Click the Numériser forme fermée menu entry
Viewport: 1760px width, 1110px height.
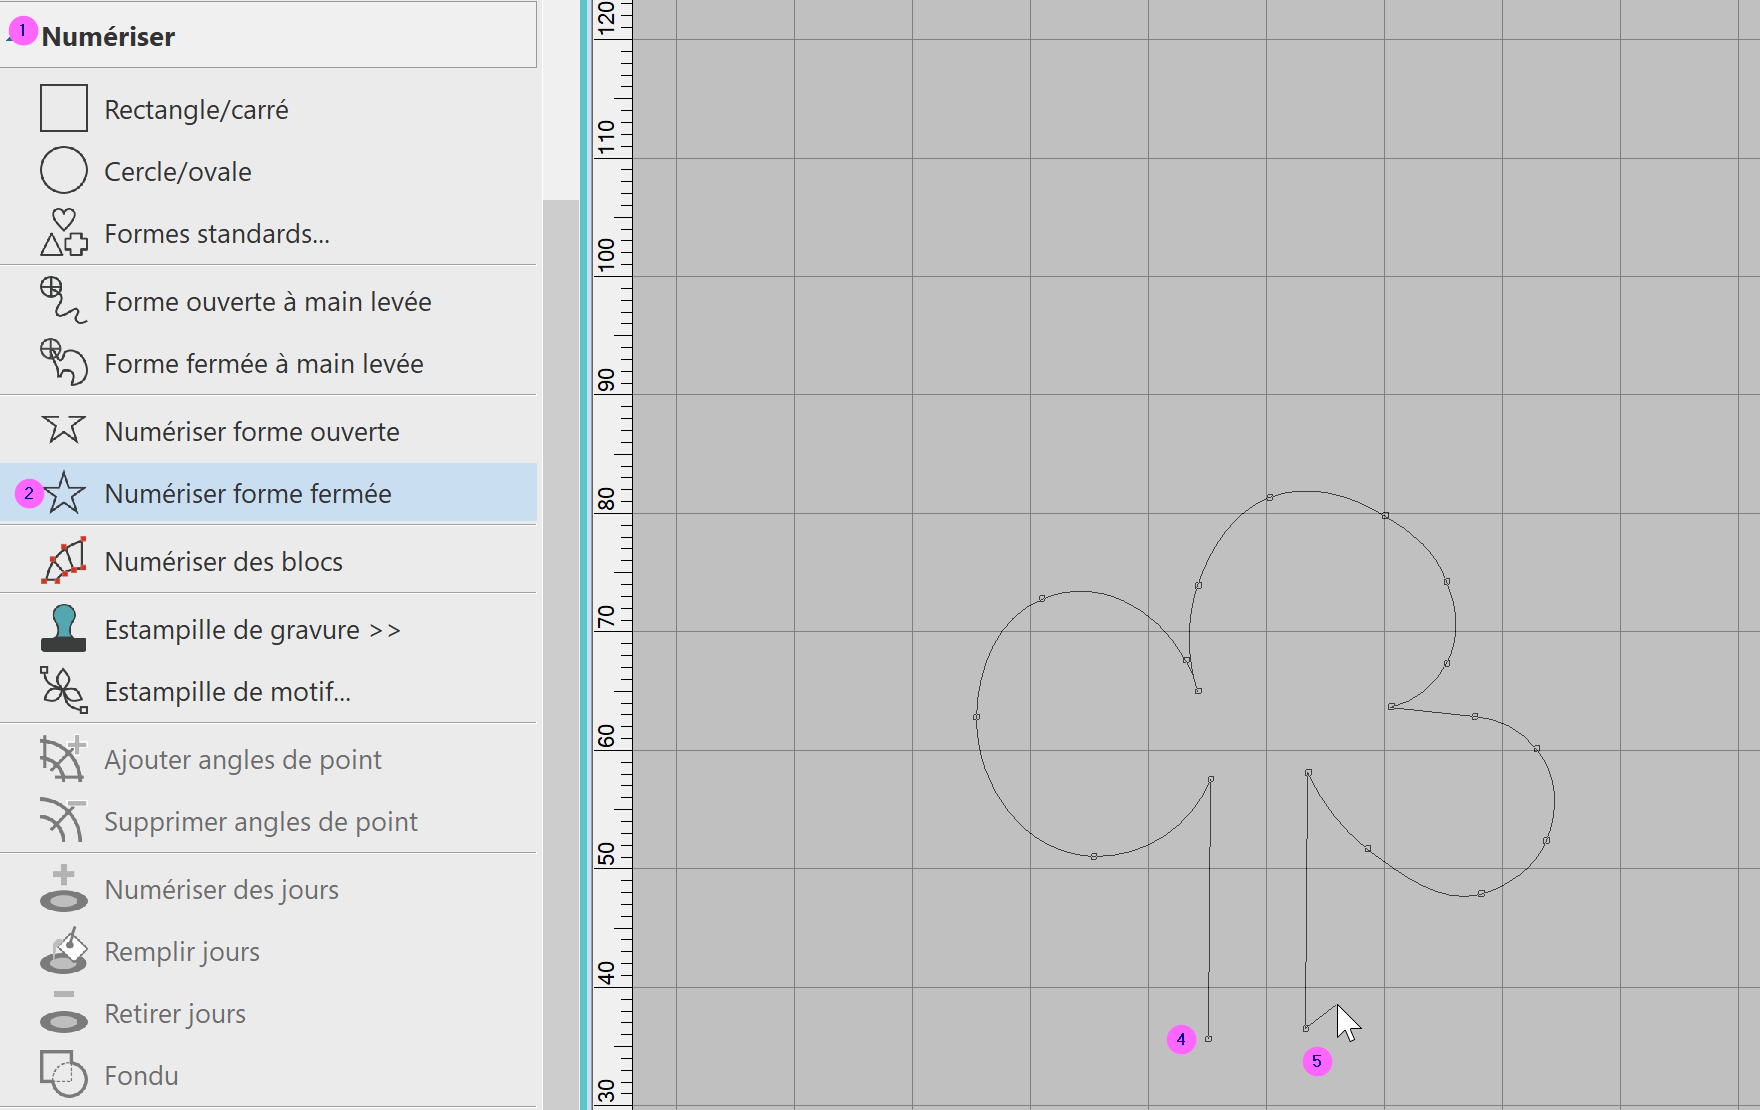pos(247,494)
